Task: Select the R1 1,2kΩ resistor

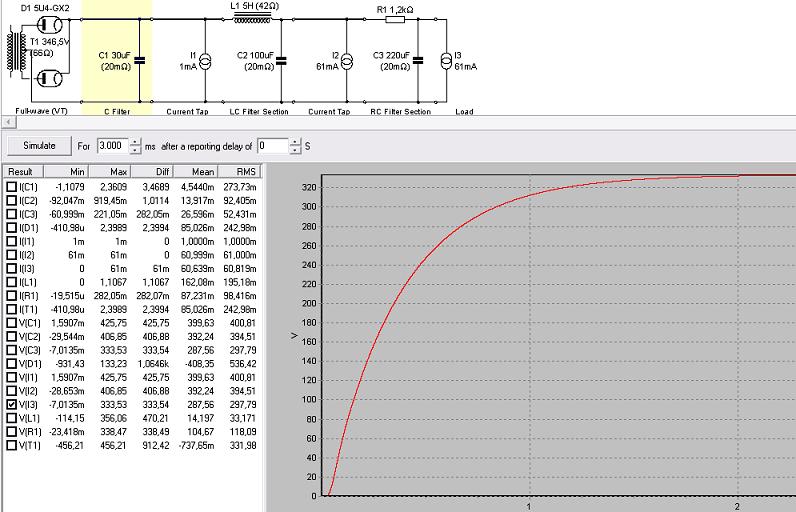Action: pyautogui.click(x=395, y=19)
